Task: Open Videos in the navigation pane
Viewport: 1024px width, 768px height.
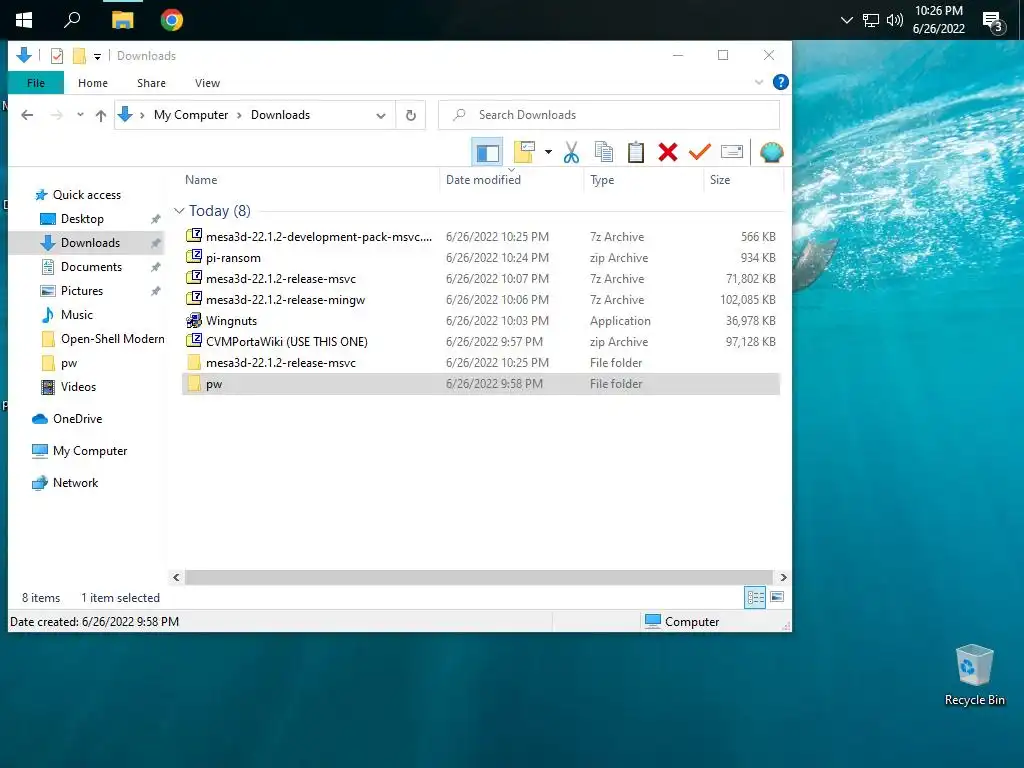Action: pyautogui.click(x=78, y=387)
